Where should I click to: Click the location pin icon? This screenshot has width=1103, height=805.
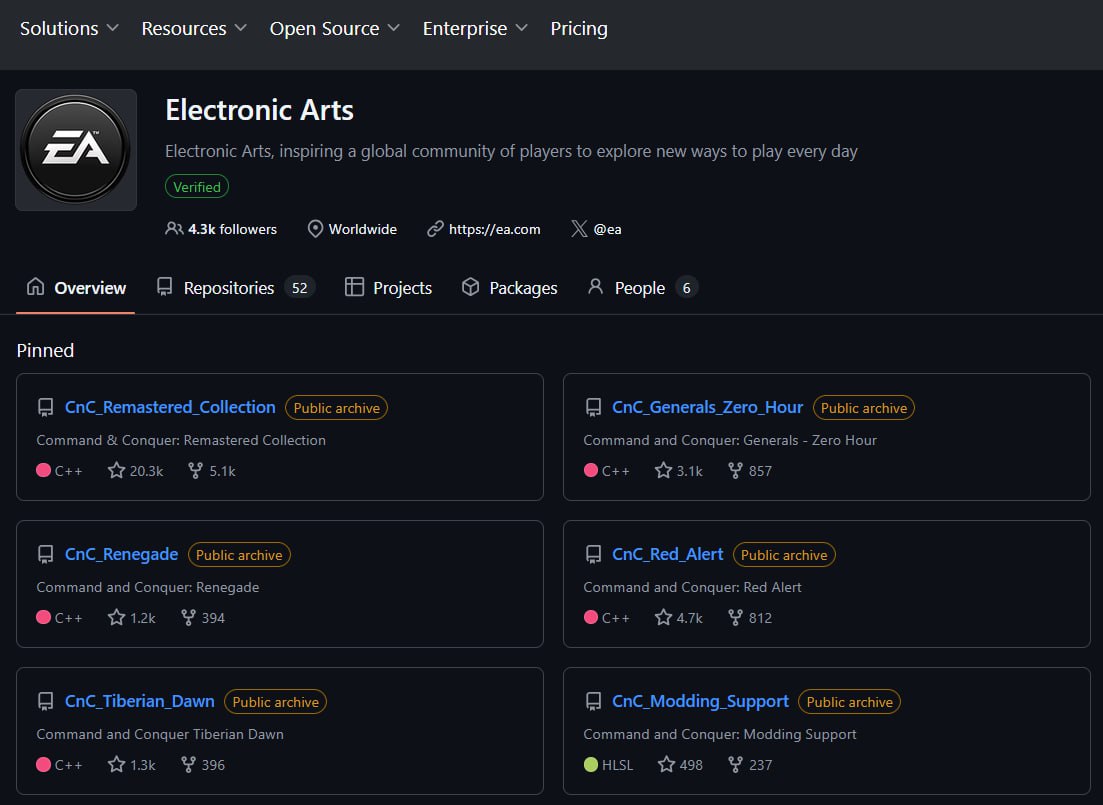315,229
